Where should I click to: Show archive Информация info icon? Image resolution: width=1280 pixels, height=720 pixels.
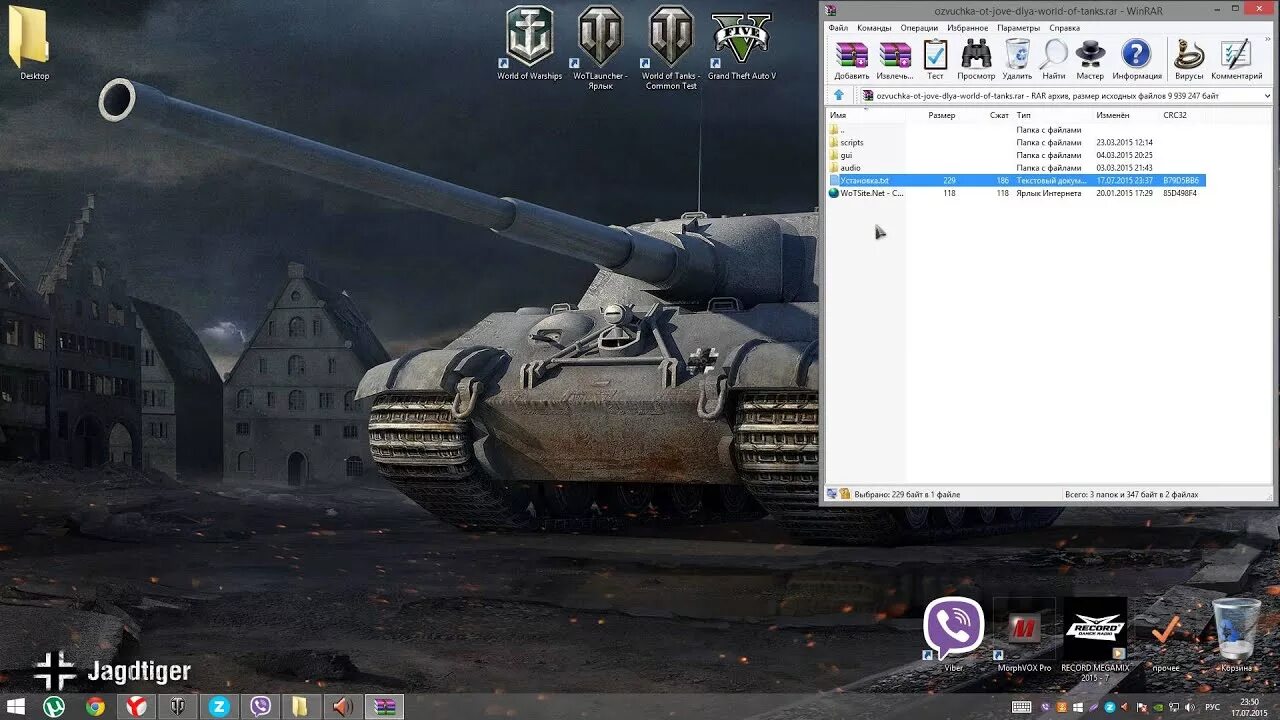click(1137, 60)
